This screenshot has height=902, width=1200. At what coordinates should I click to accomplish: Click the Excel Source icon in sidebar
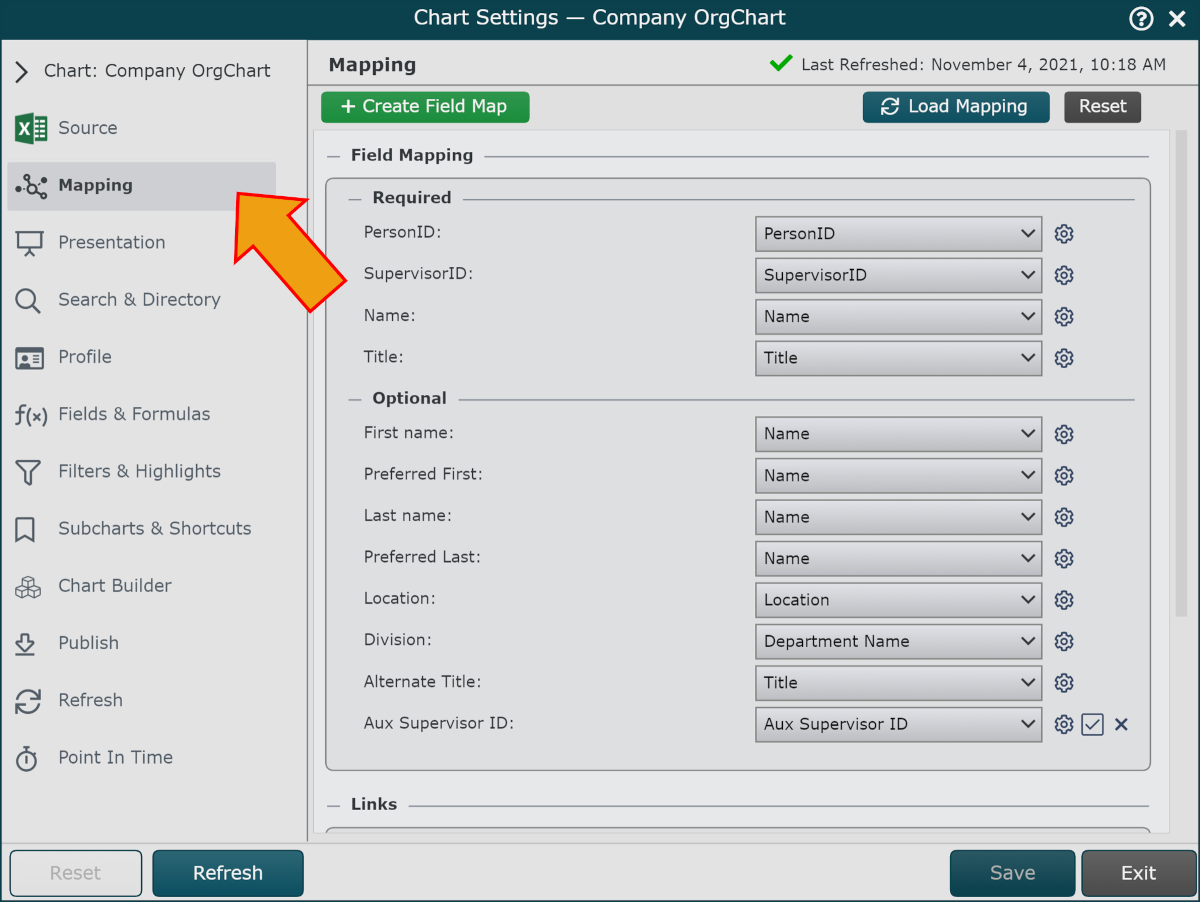31,128
